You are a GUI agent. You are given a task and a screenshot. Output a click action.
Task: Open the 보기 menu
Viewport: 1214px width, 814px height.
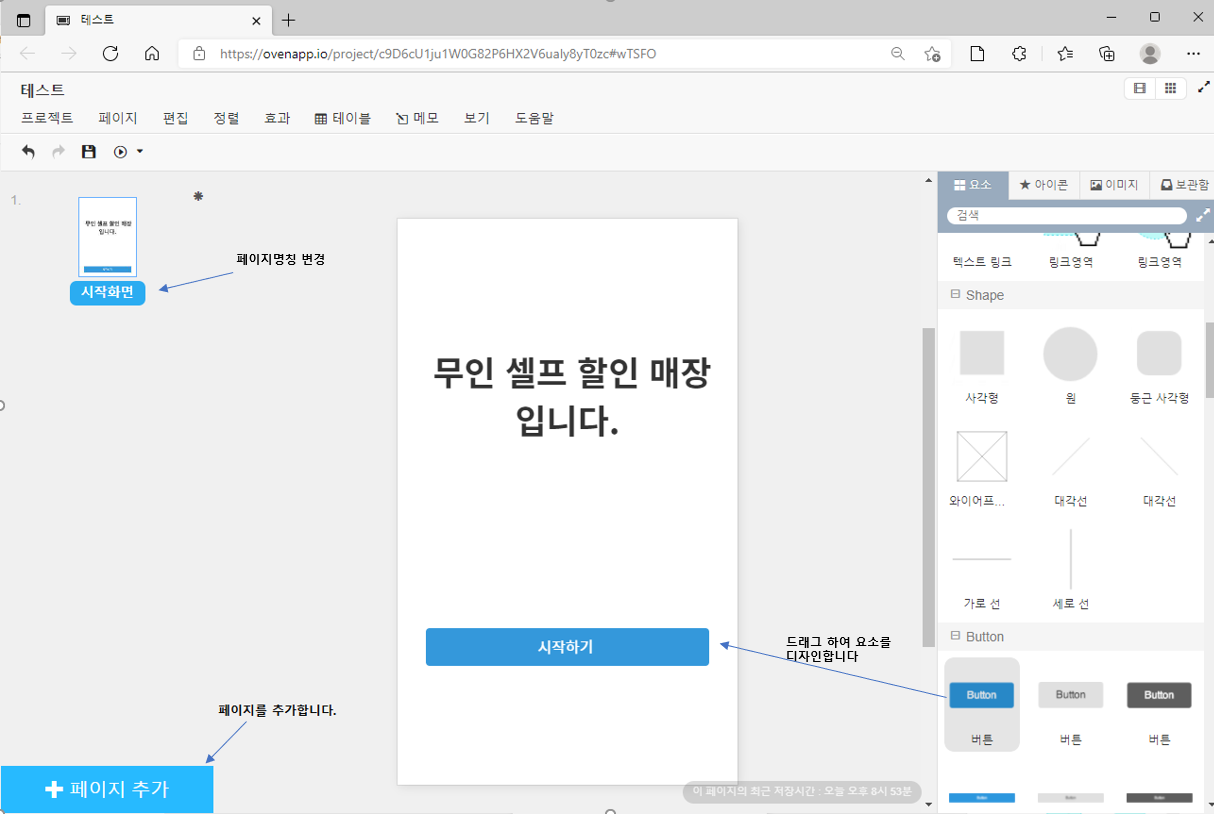click(477, 118)
